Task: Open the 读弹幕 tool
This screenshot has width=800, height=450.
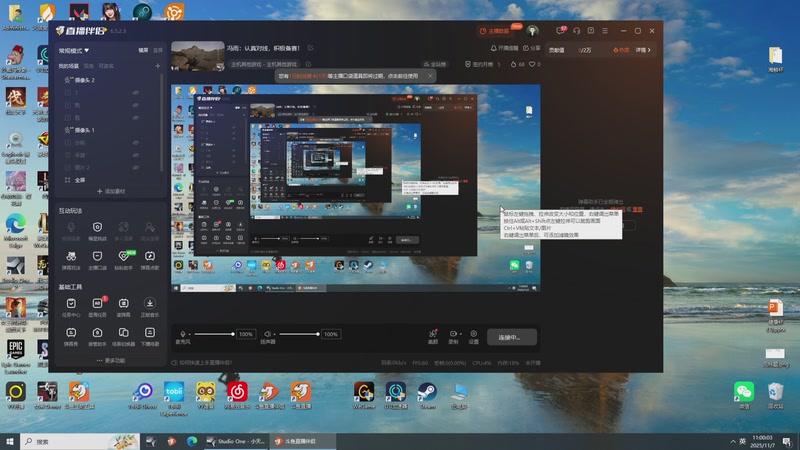Action: 123,307
